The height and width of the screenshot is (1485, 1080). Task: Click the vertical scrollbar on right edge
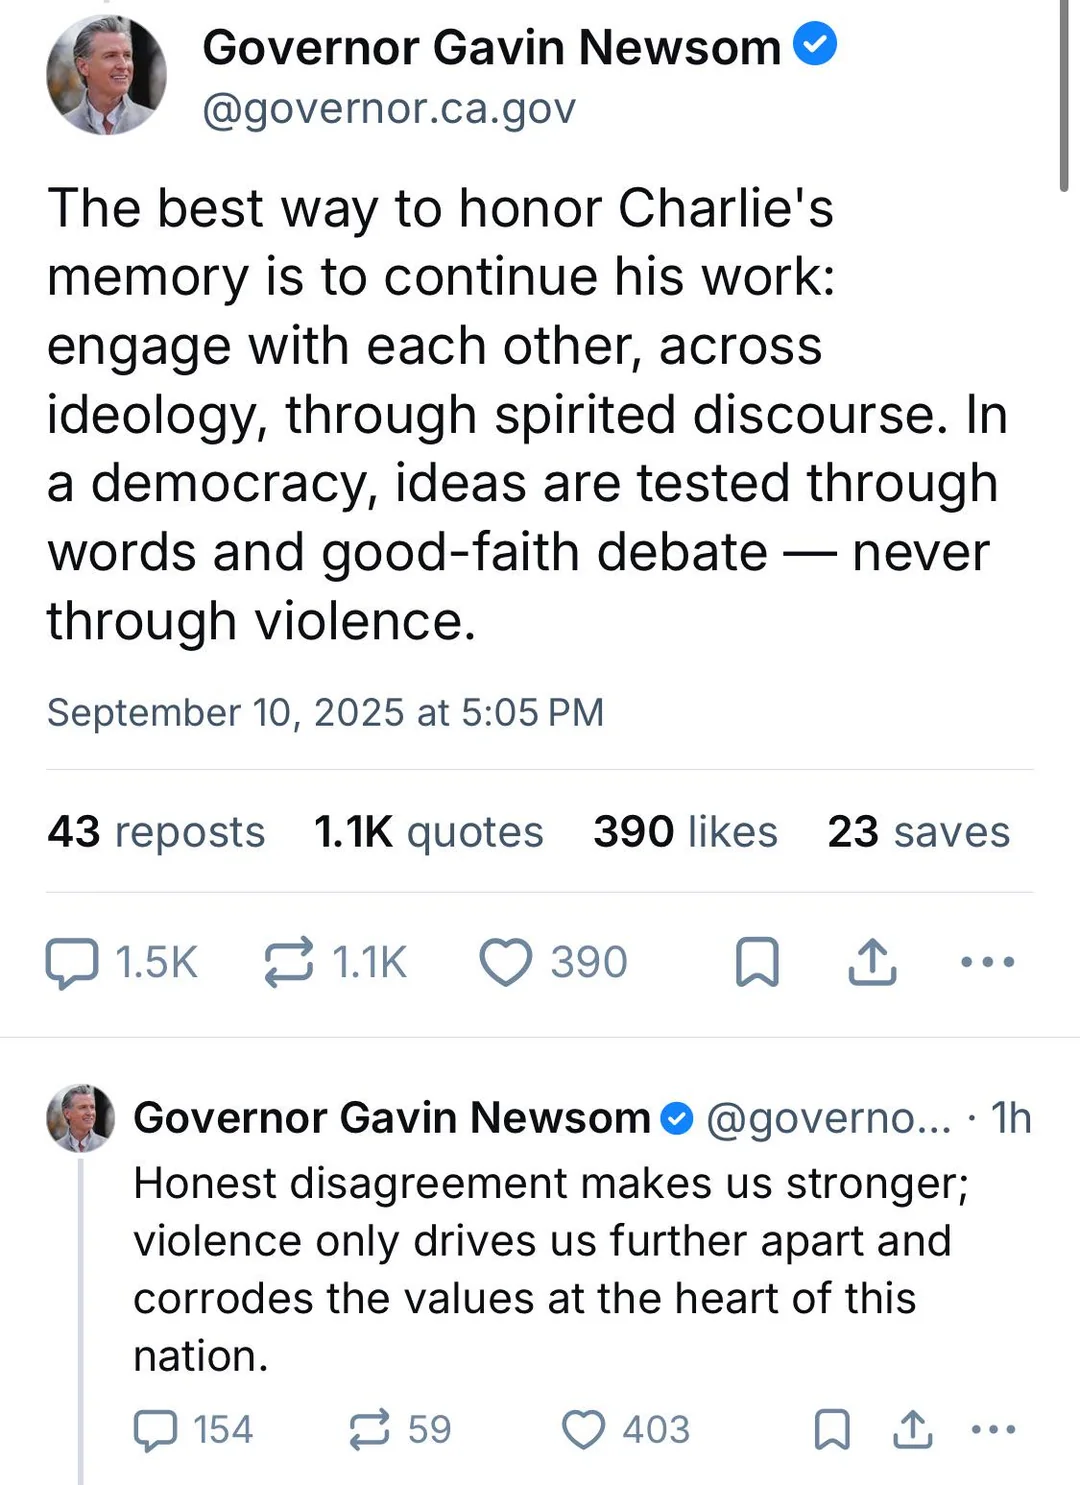tap(1064, 95)
